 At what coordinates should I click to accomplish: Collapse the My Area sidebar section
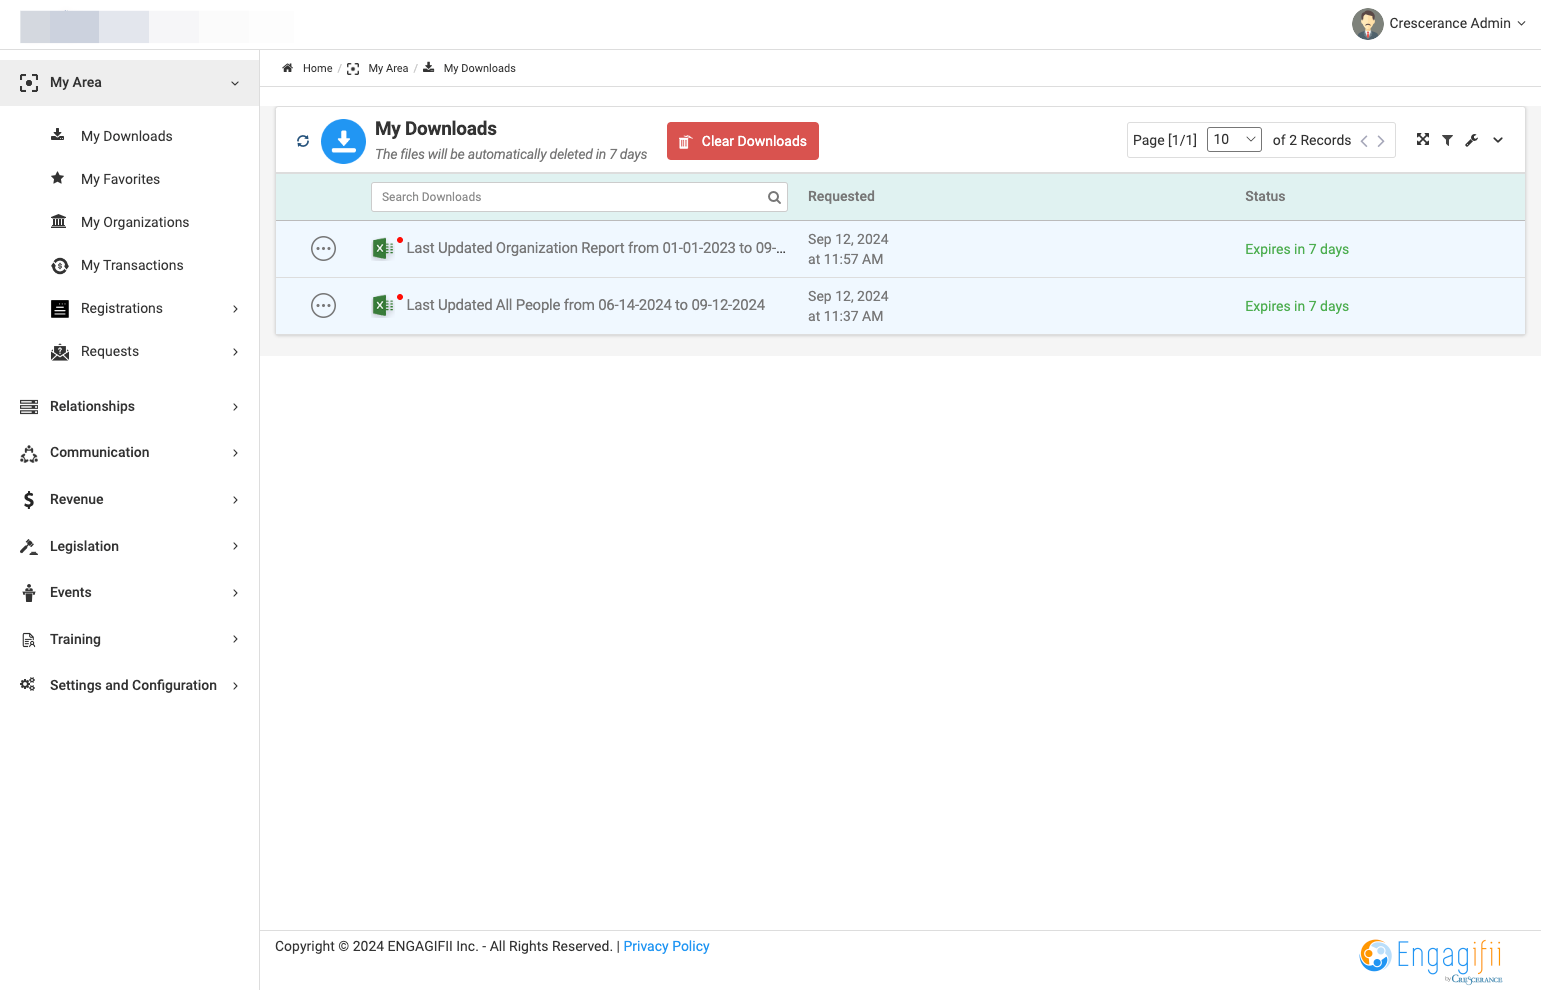pos(130,83)
